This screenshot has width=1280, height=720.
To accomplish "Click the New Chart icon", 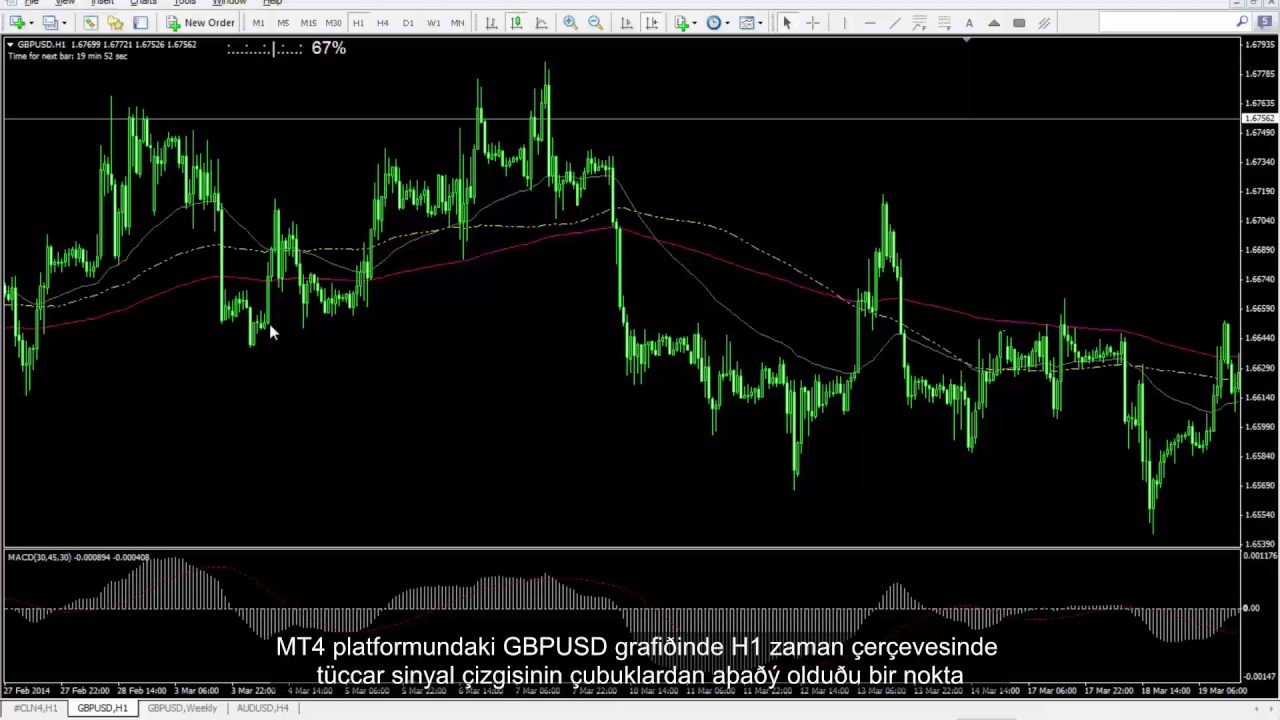I will click(x=17, y=22).
